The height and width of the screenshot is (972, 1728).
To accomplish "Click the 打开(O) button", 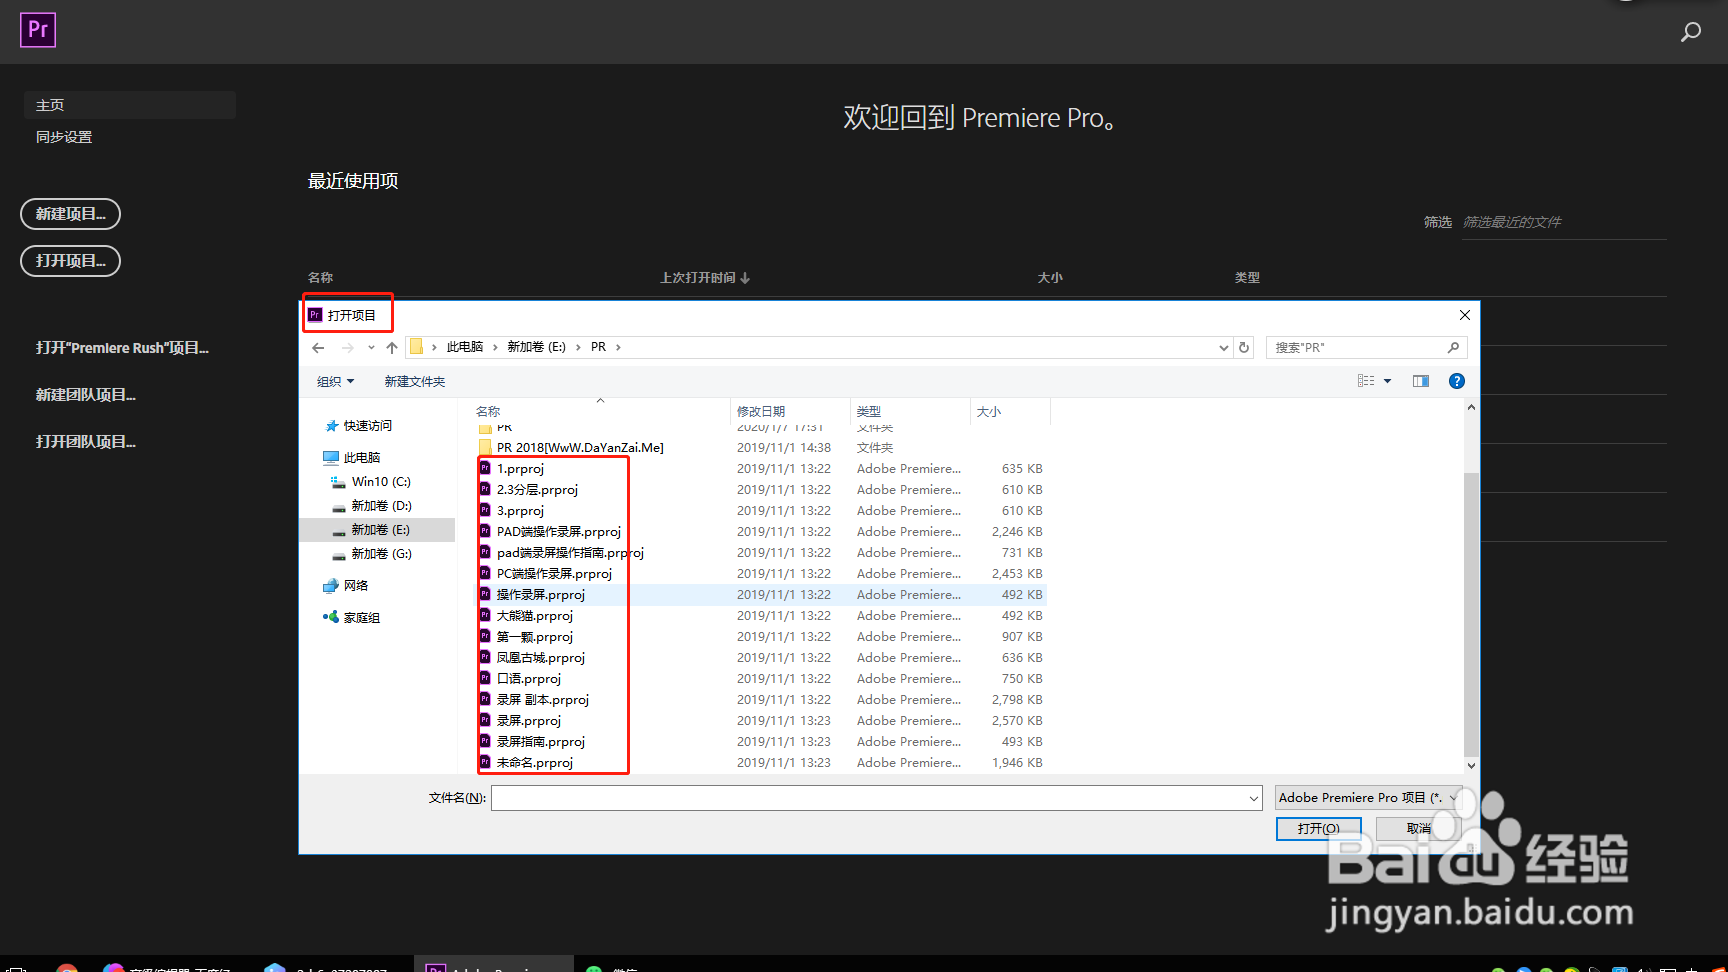I will [x=1318, y=828].
